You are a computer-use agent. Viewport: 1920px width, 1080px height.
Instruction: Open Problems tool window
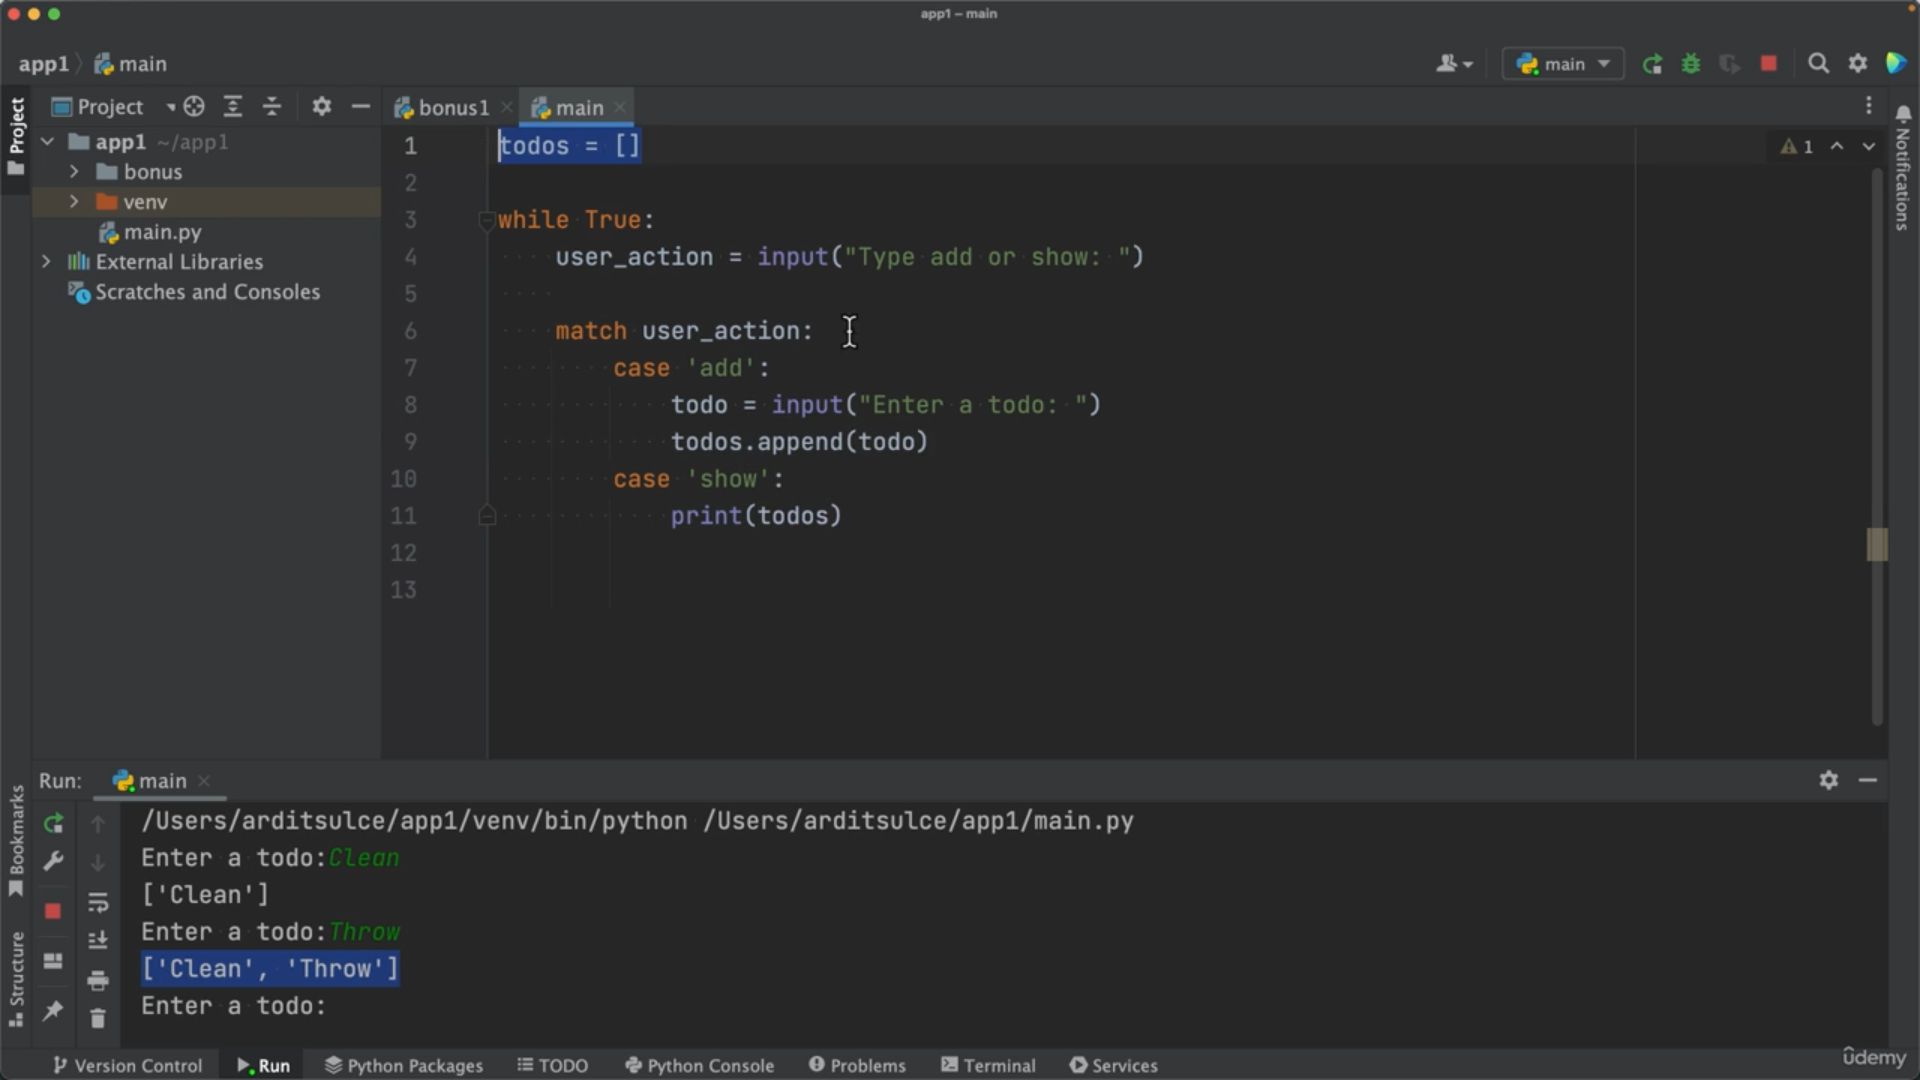[x=857, y=1066]
